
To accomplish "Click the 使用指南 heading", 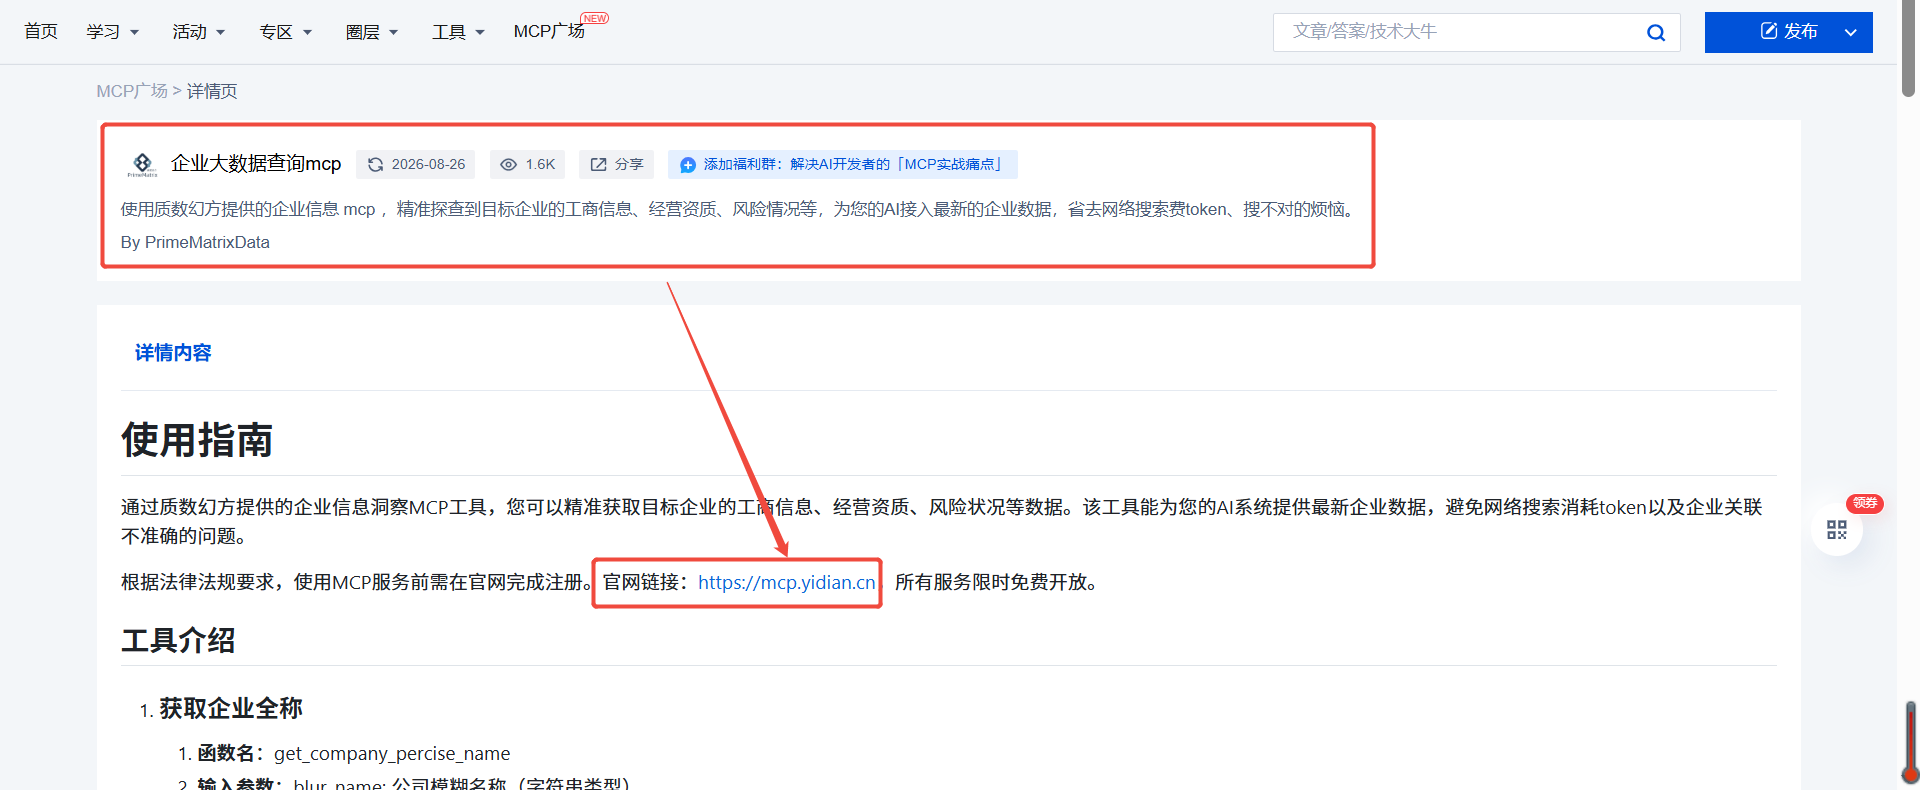I will tap(197, 440).
